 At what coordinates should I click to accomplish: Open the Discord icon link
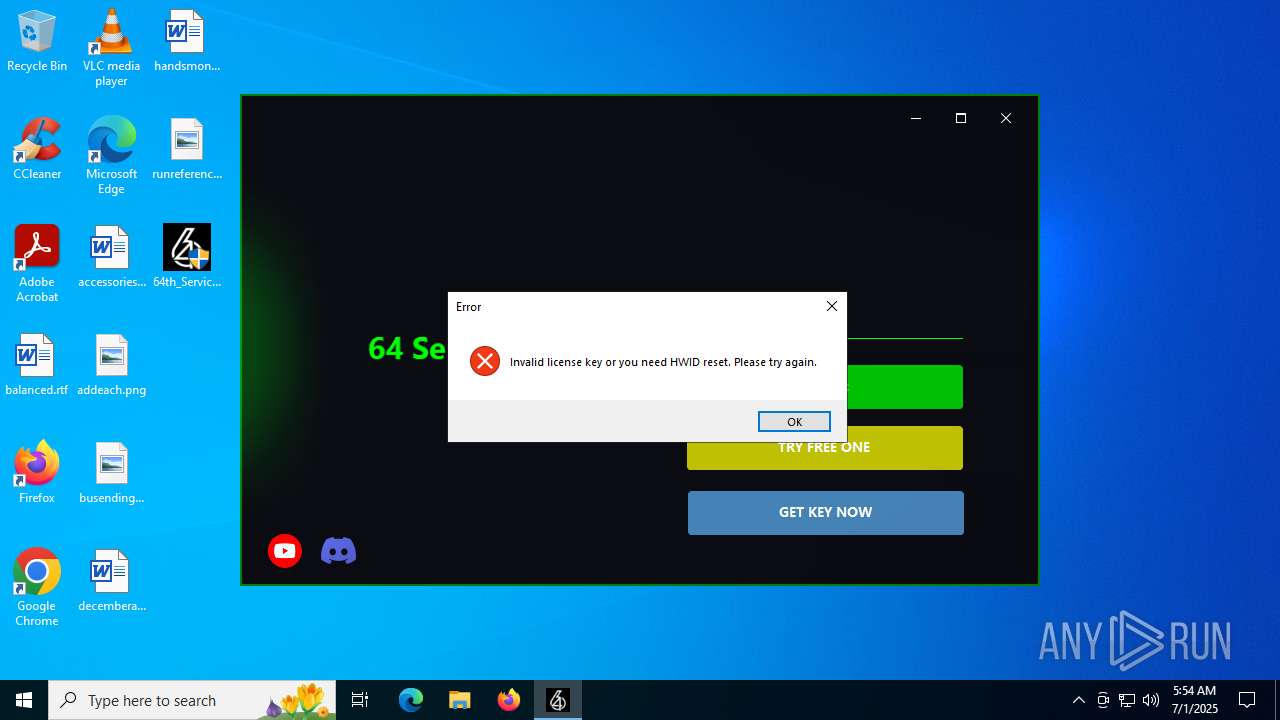point(338,551)
